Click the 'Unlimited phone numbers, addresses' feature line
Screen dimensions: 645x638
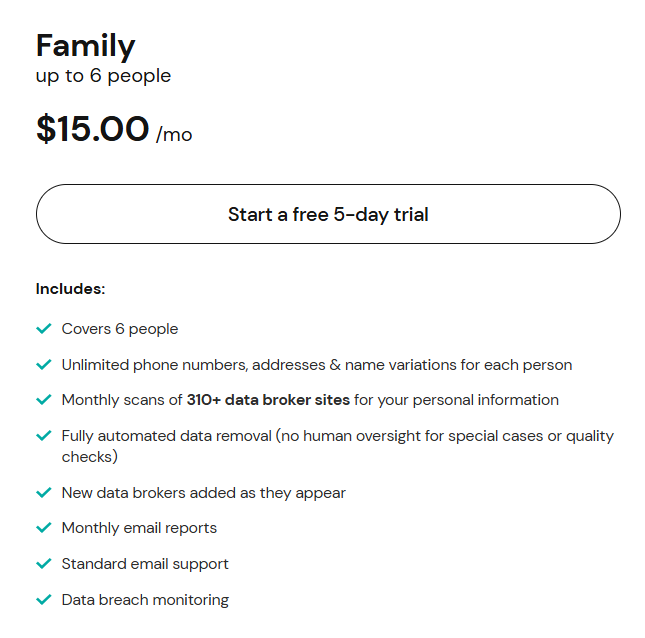click(x=316, y=365)
